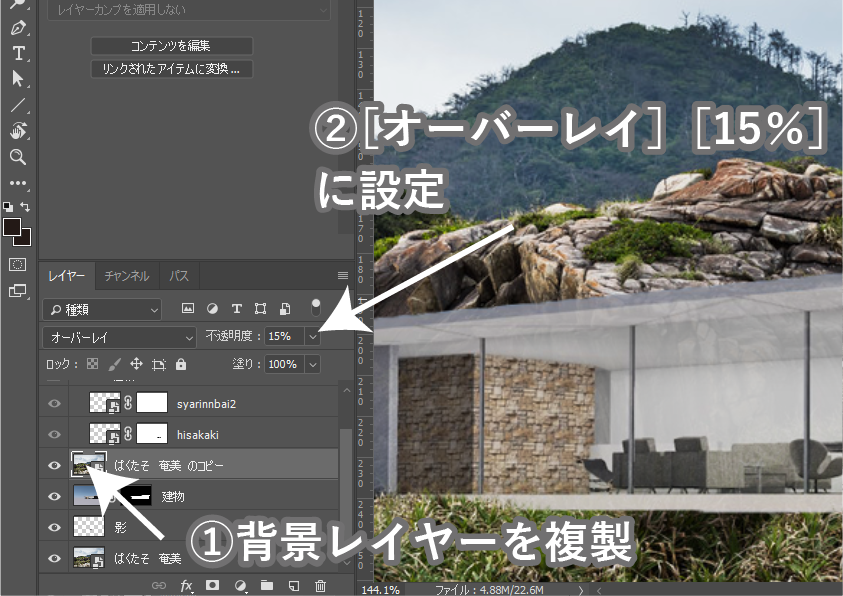Lock artboard nesting icon

pos(159,364)
